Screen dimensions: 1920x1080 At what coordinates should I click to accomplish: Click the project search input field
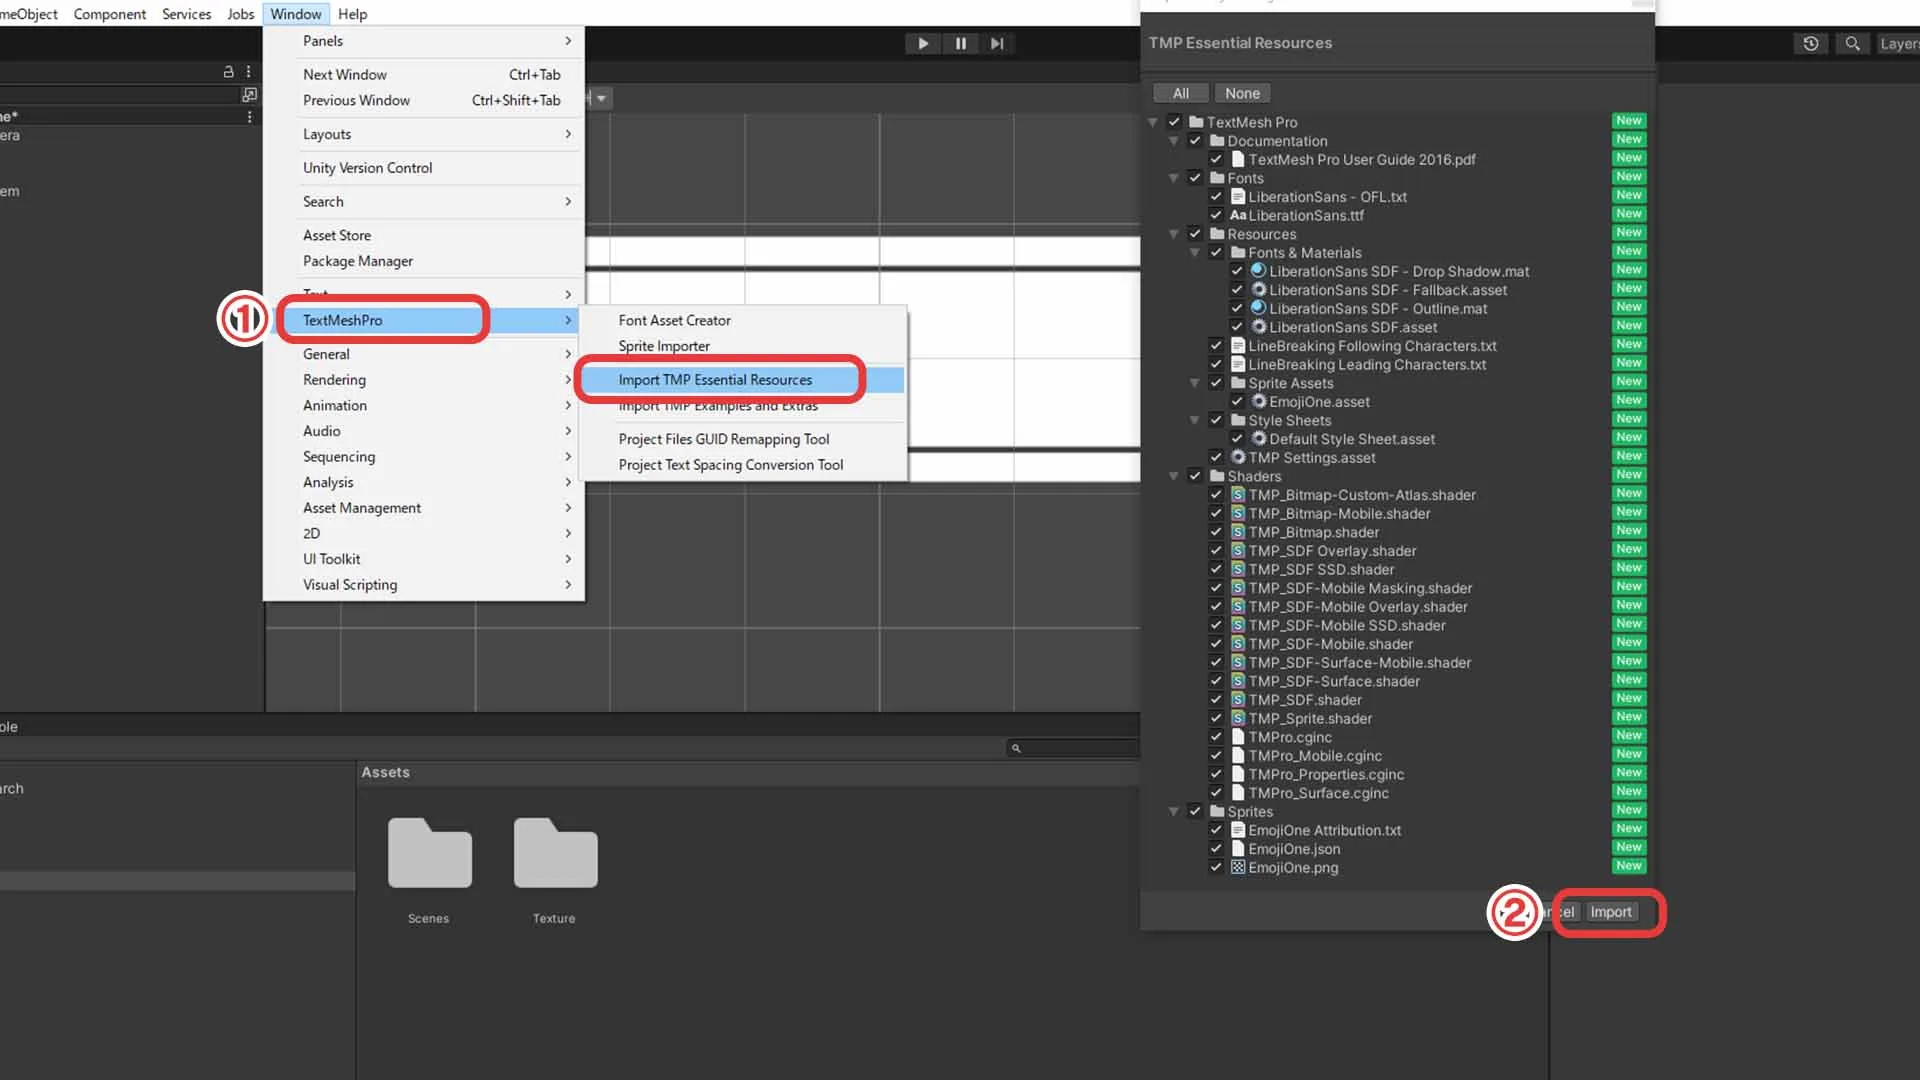point(1074,748)
